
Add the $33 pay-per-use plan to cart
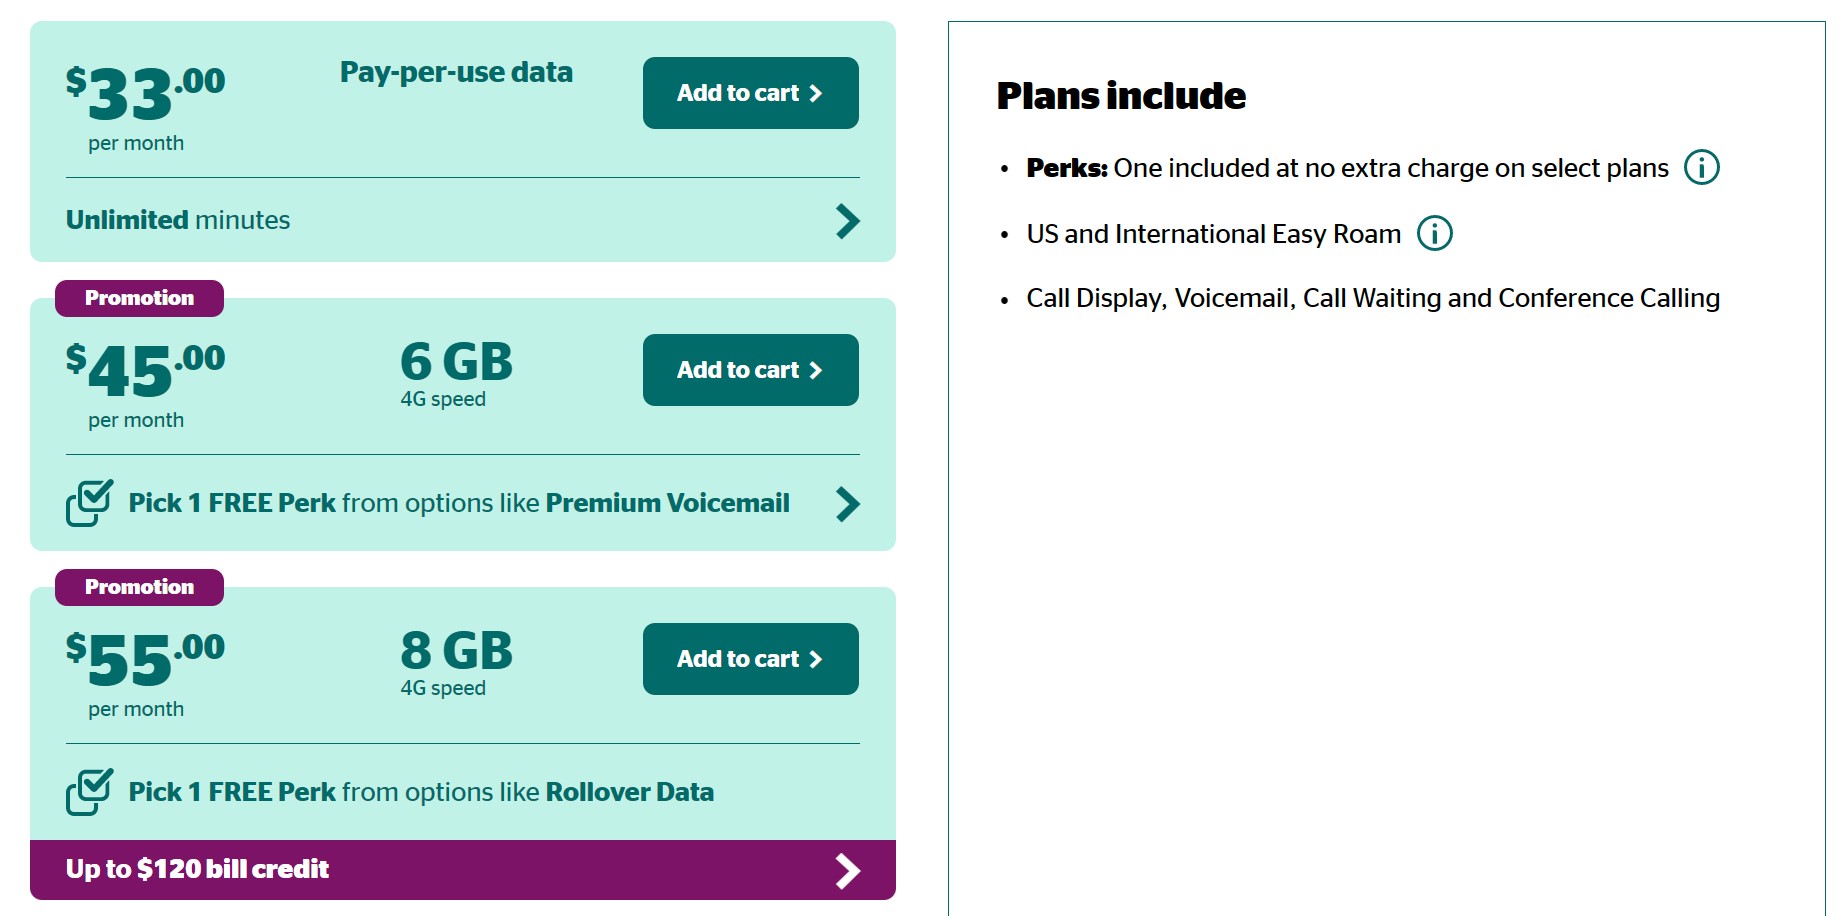(x=750, y=93)
